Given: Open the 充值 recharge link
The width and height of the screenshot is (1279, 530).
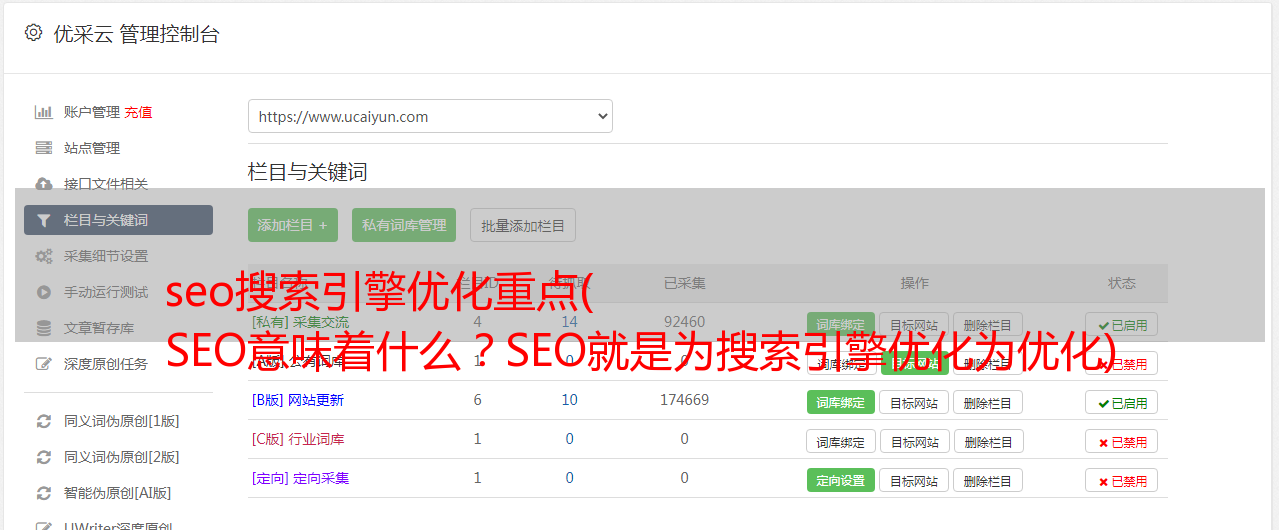Looking at the screenshot, I should 139,112.
